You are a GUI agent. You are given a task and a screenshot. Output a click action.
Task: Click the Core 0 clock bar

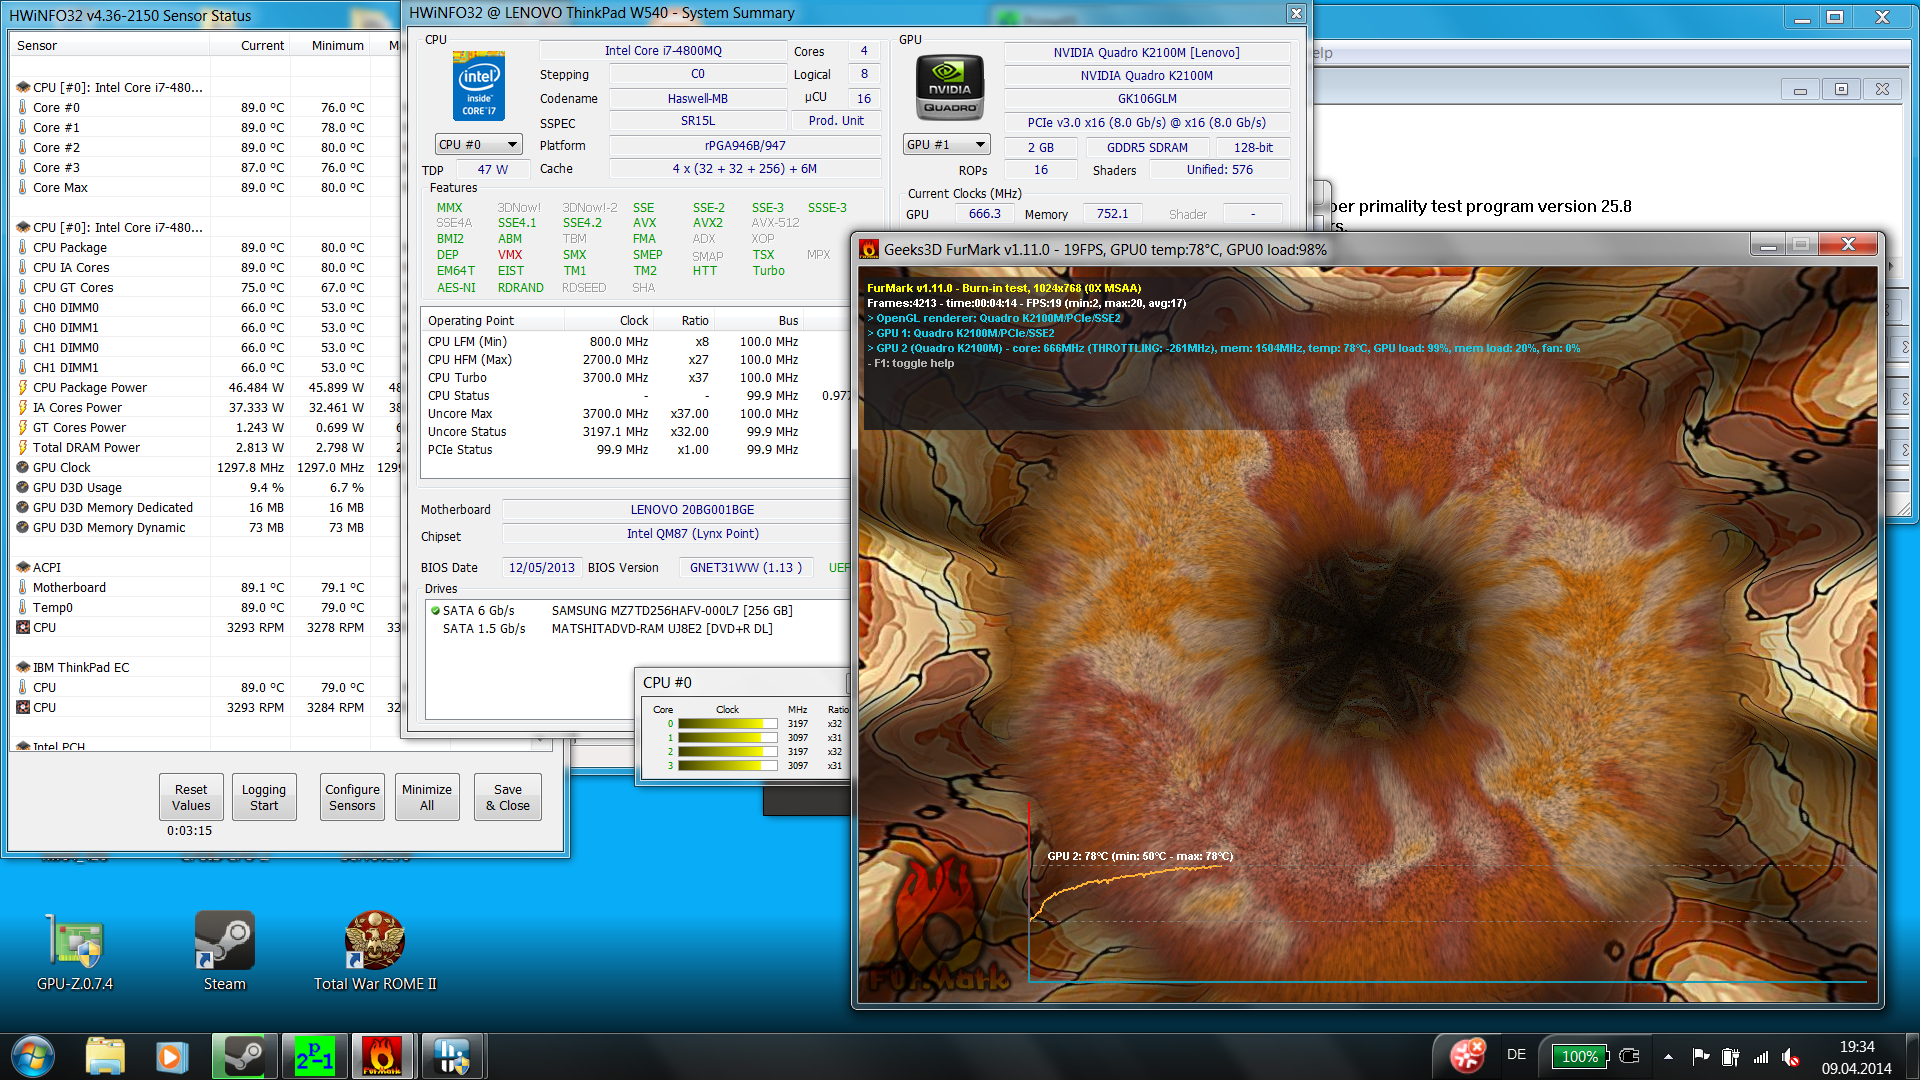[x=727, y=724]
